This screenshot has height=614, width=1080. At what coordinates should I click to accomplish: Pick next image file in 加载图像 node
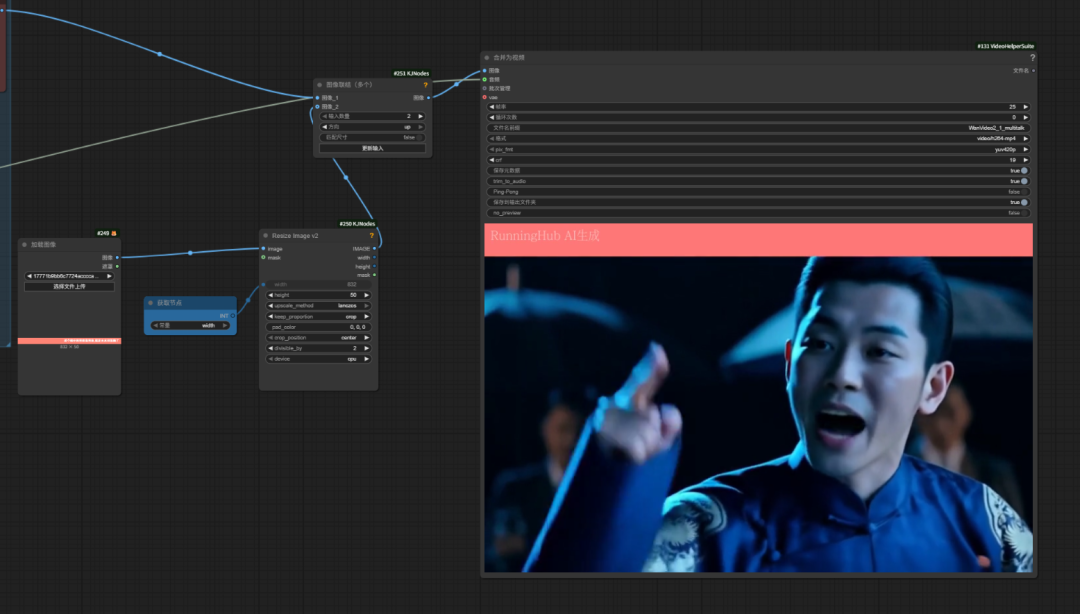pyautogui.click(x=109, y=276)
